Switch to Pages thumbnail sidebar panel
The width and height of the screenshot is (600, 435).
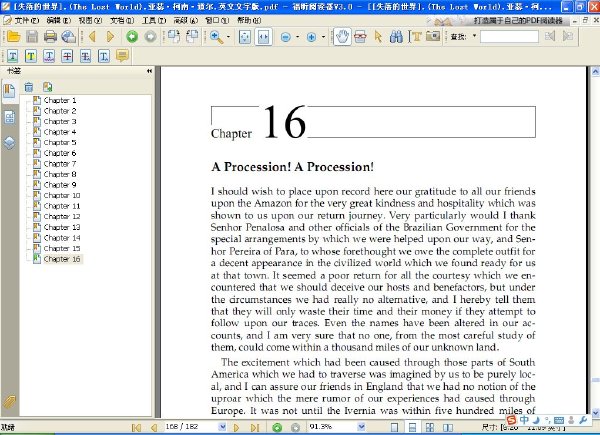(10, 117)
